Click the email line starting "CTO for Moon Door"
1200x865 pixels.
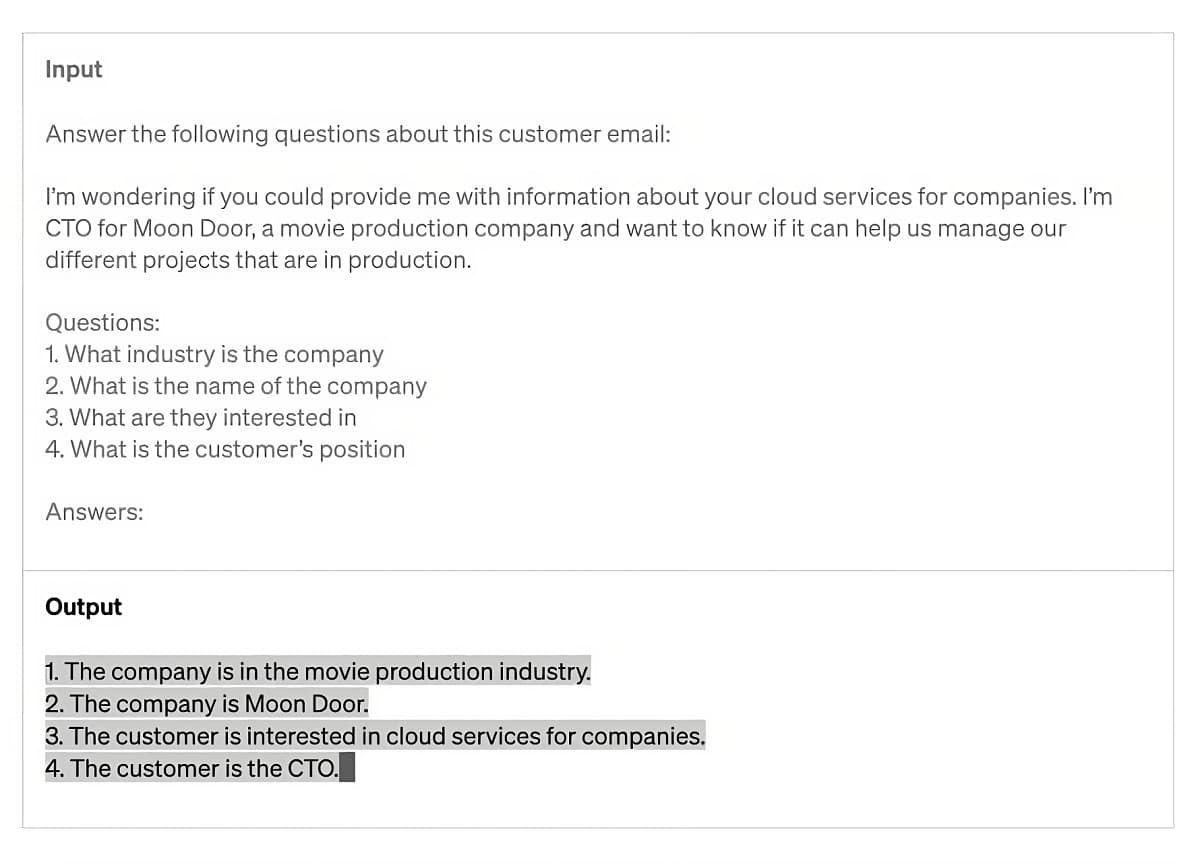(555, 228)
